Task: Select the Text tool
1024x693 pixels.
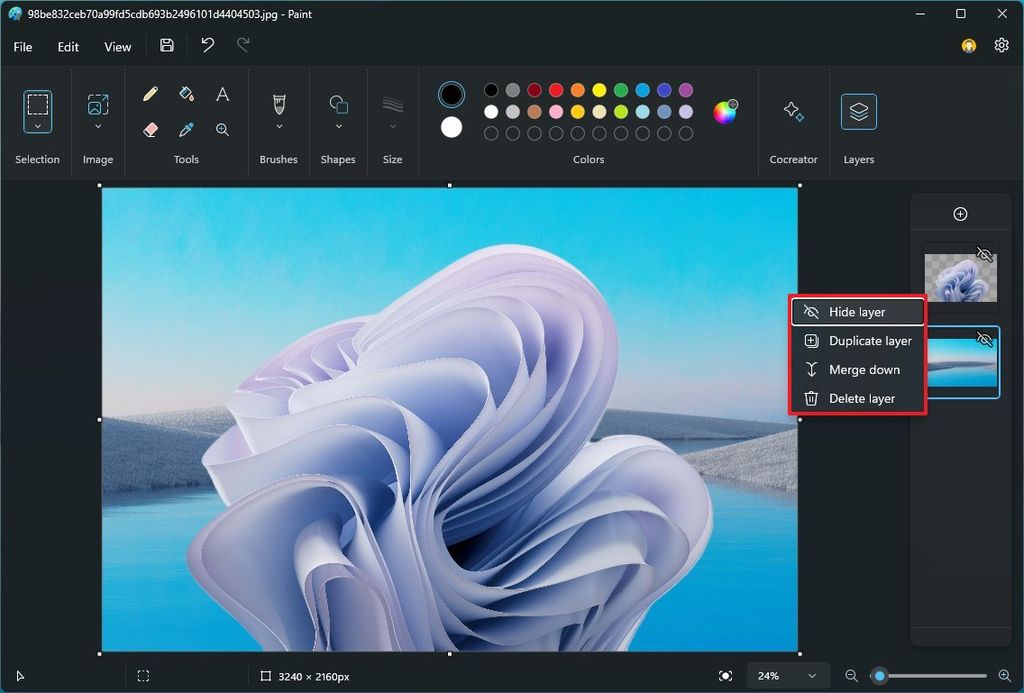Action: coord(222,93)
